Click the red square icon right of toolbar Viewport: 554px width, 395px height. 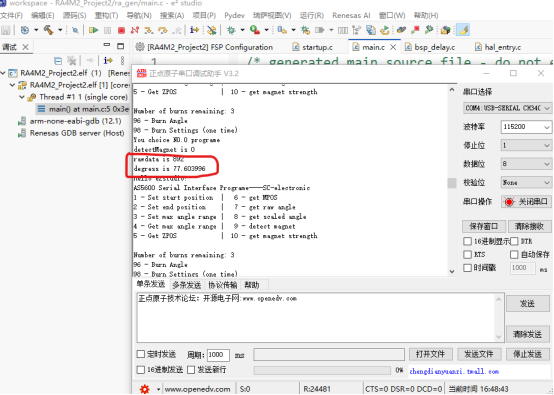415,30
